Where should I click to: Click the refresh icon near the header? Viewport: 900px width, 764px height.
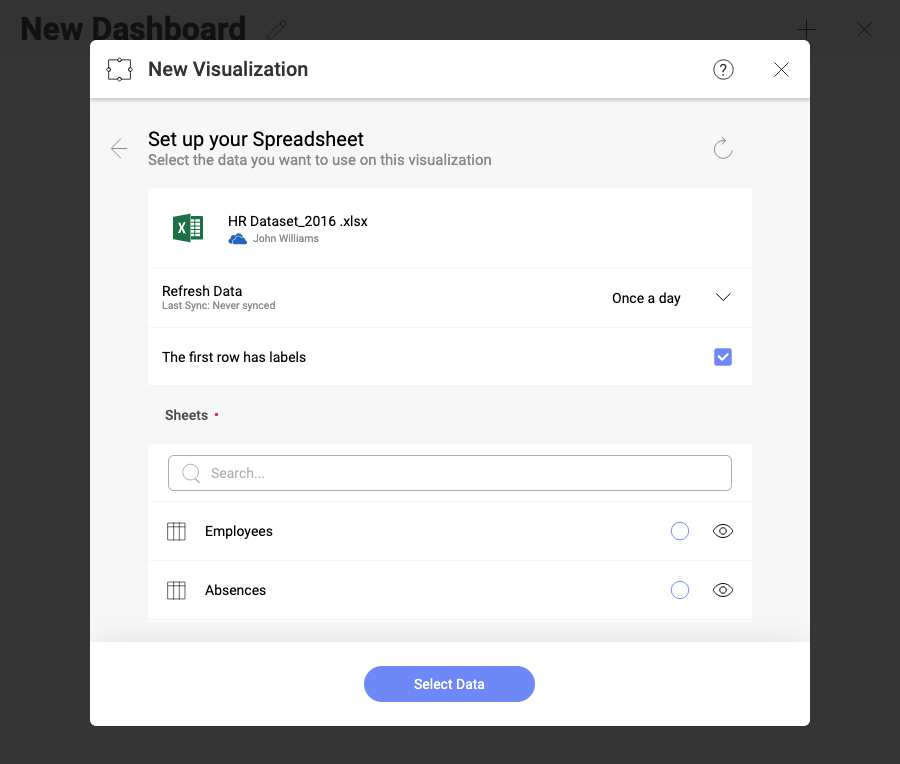click(723, 149)
